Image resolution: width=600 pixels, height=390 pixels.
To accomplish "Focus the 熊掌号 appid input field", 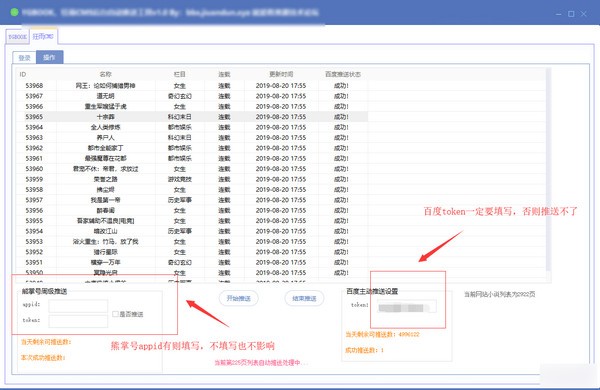I will 78,305.
